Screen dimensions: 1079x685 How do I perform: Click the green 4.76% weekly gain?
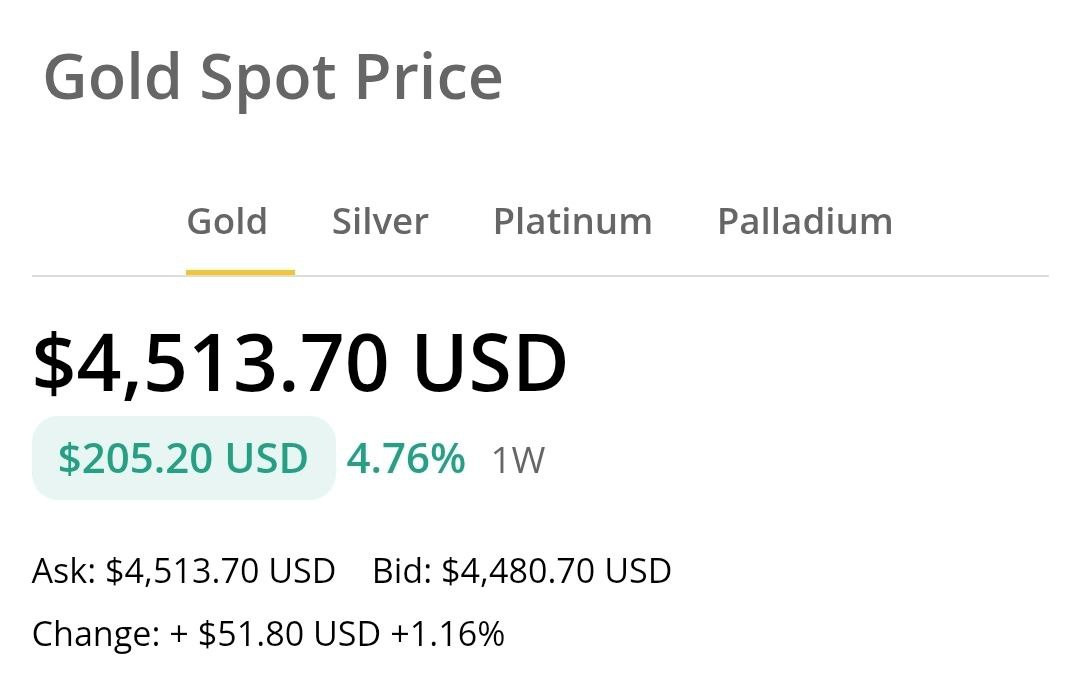coord(405,459)
